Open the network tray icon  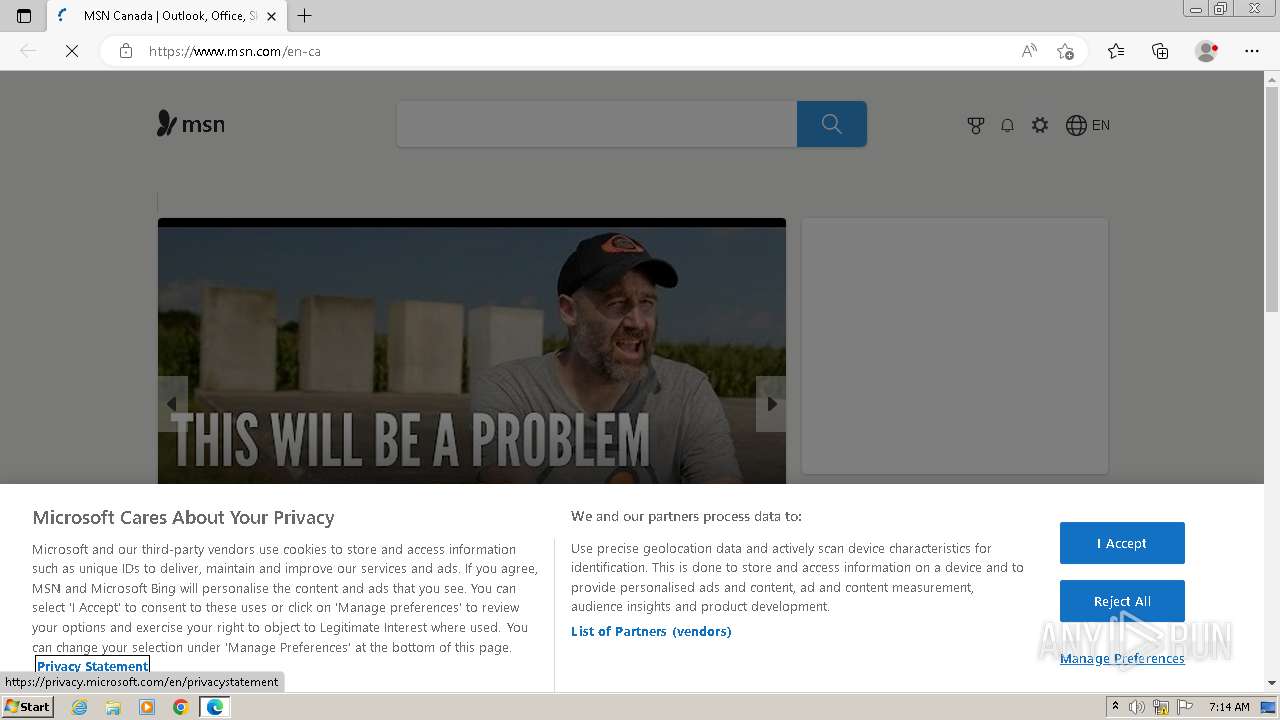click(1161, 707)
